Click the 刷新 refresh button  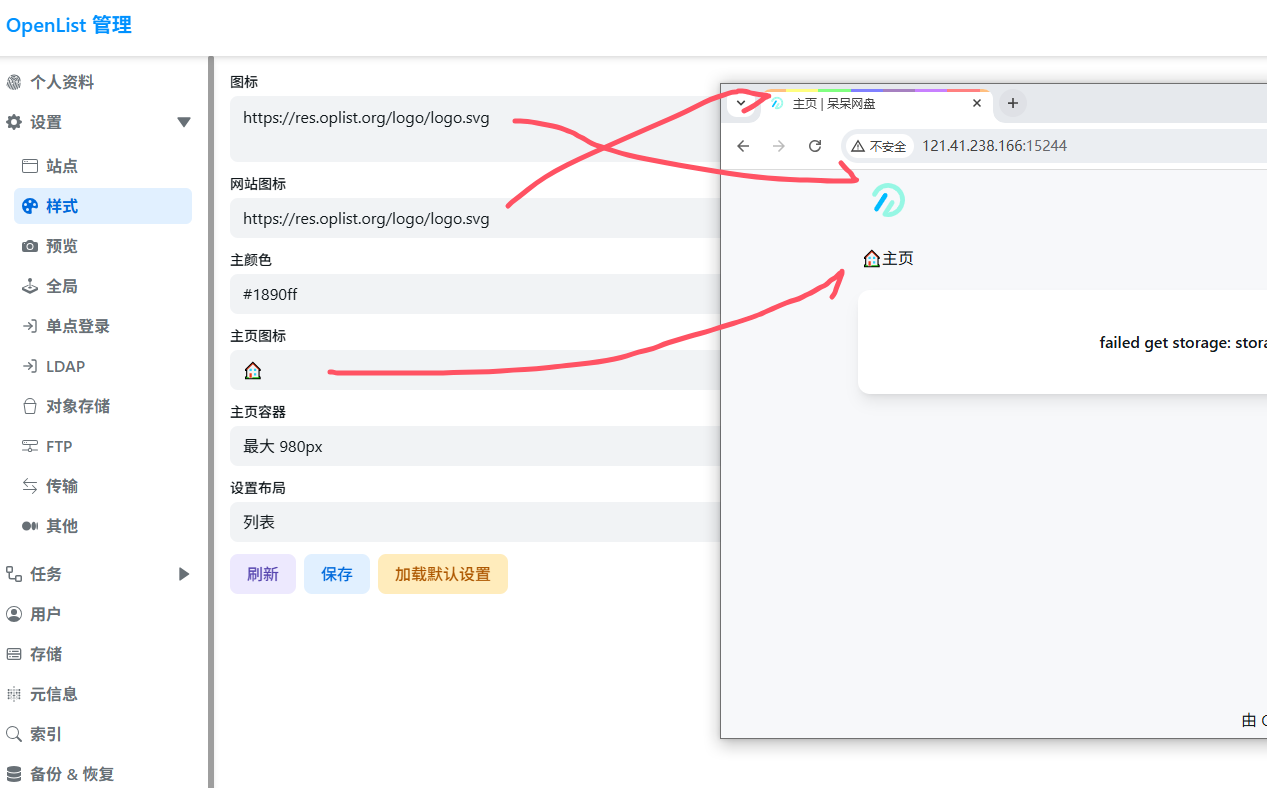pos(263,574)
